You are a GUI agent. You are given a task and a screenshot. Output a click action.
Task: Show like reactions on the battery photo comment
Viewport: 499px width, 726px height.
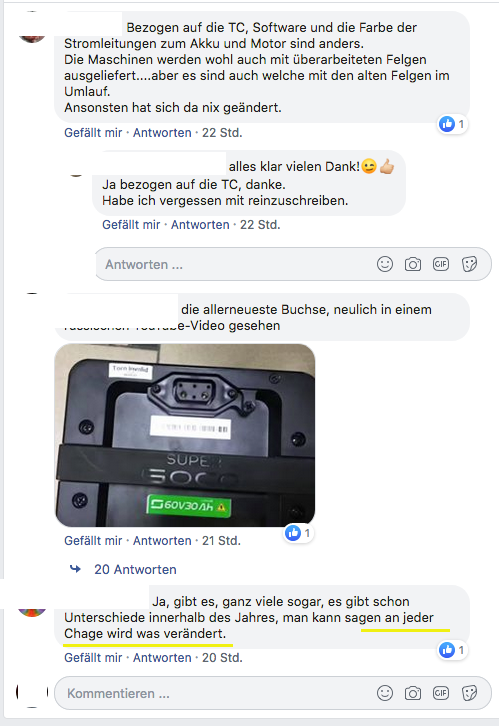tap(298, 533)
